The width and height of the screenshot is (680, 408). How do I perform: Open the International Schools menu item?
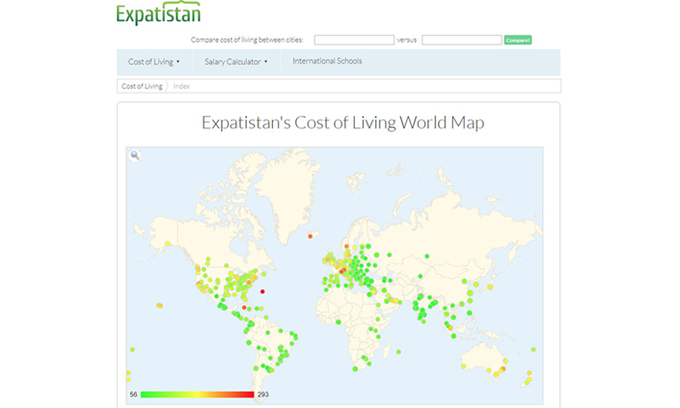pyautogui.click(x=327, y=61)
